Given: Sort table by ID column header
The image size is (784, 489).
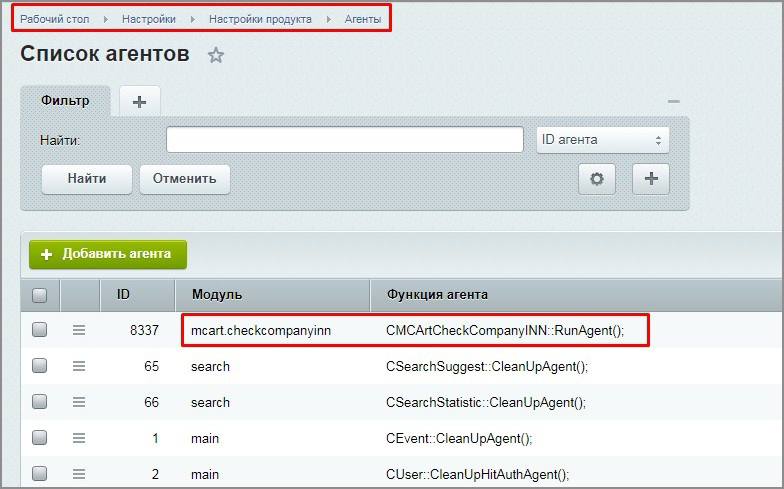Looking at the screenshot, I should (123, 295).
